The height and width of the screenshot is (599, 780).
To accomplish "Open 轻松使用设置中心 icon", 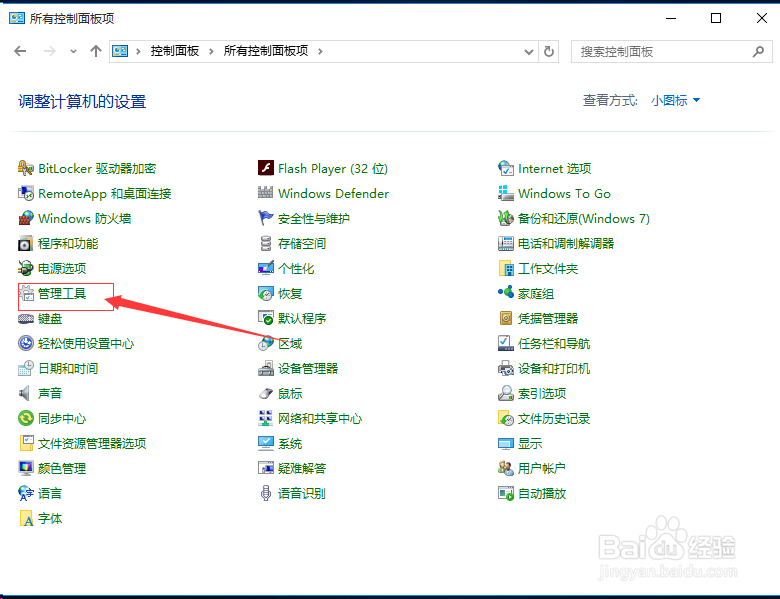I will (x=25, y=343).
